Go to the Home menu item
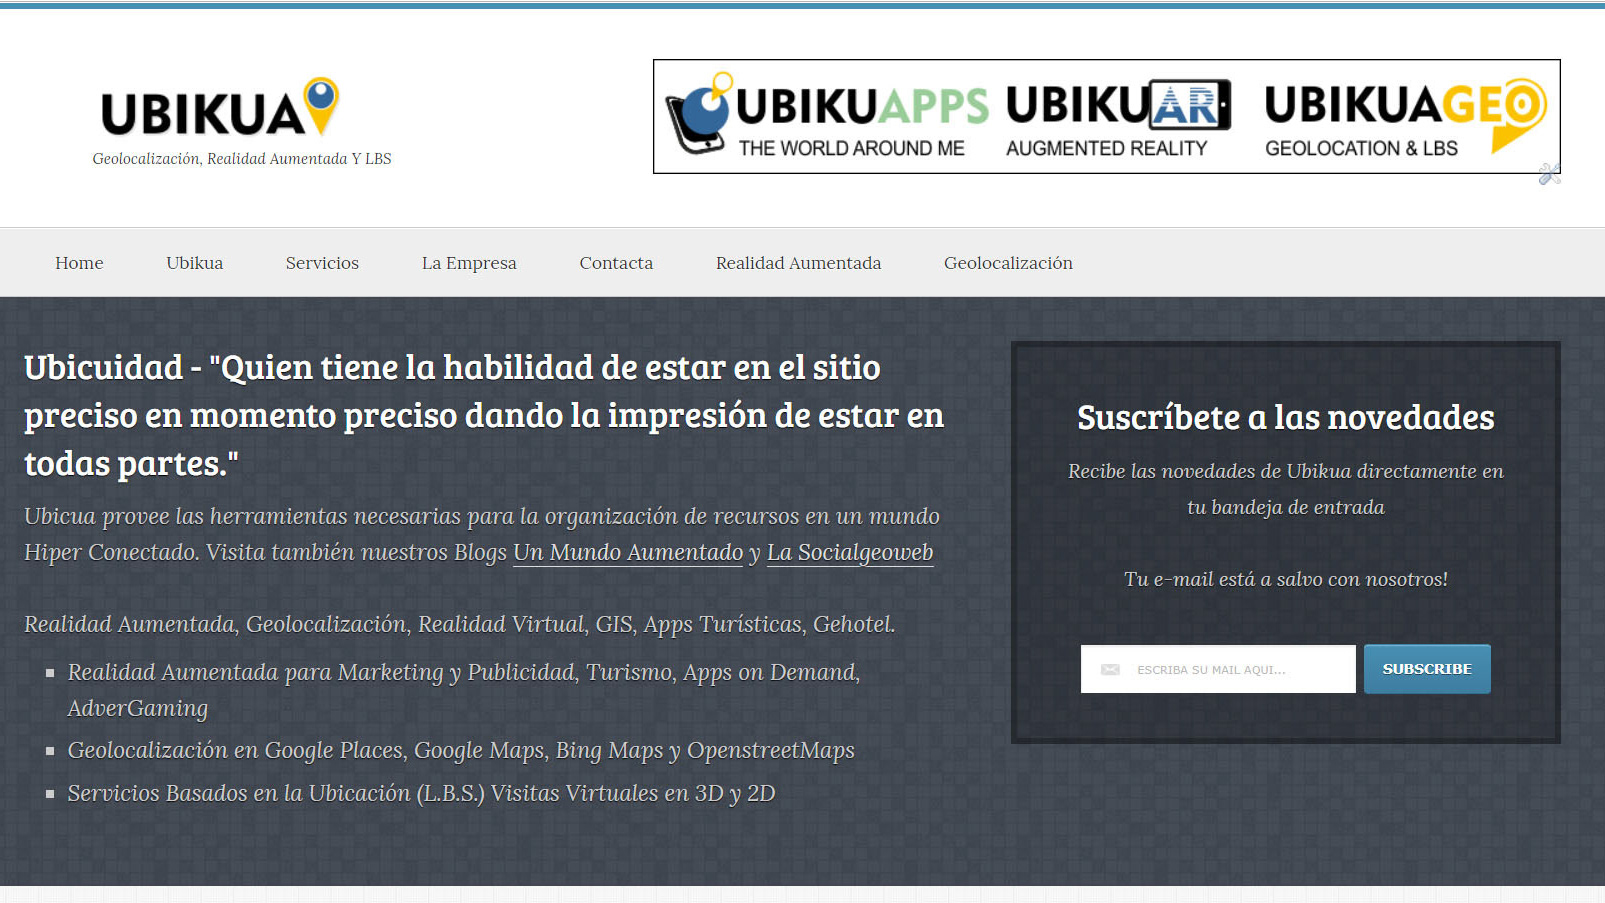Screen dimensions: 1605x903 79,263
